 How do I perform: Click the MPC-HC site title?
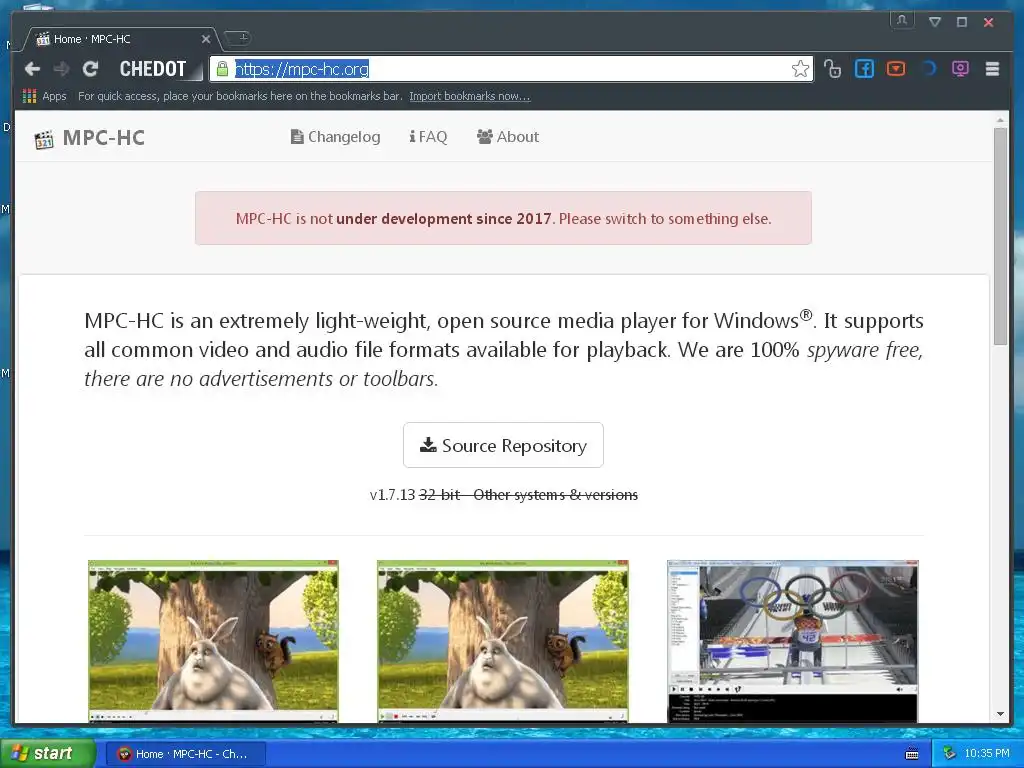tap(104, 138)
